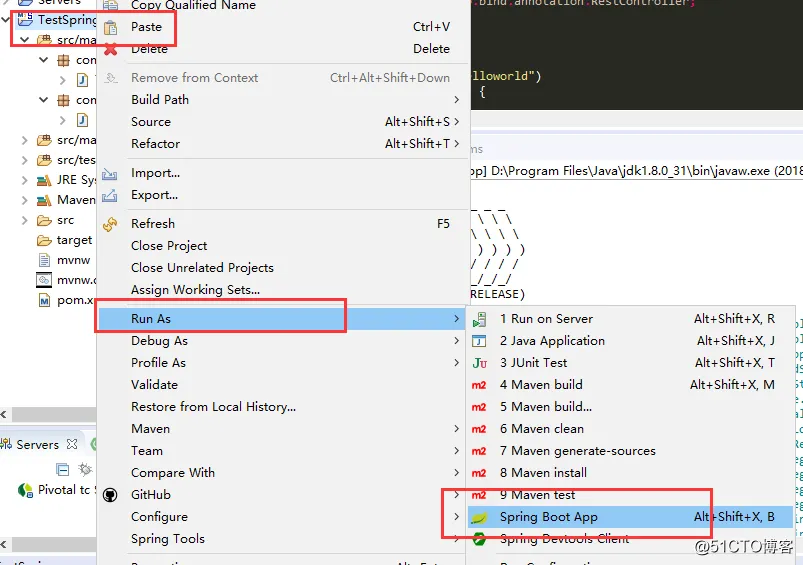Click the Export icon in the context menu

[110, 196]
